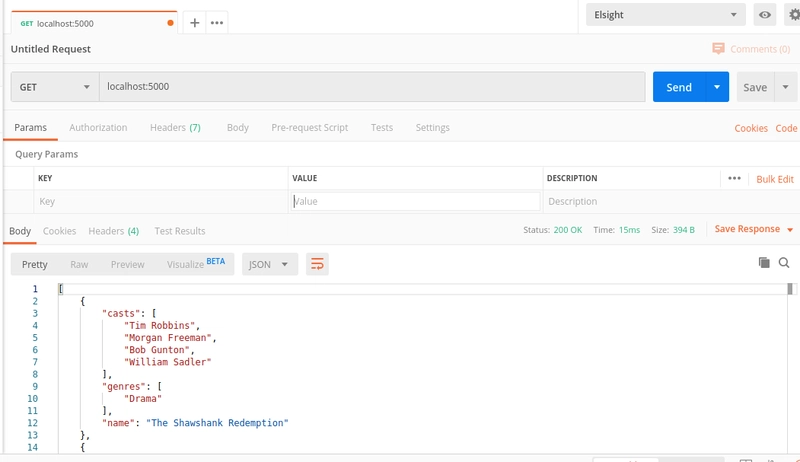Select the response Body tab
The width and height of the screenshot is (800, 462).
pos(20,231)
